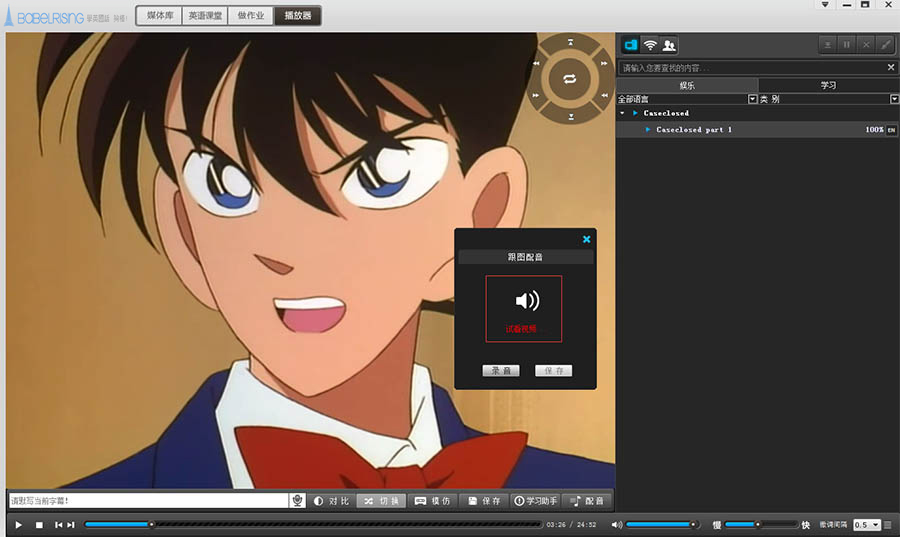This screenshot has width=900, height=537.
Task: Click the EN badge on Caseclosed part 1
Action: click(891, 130)
